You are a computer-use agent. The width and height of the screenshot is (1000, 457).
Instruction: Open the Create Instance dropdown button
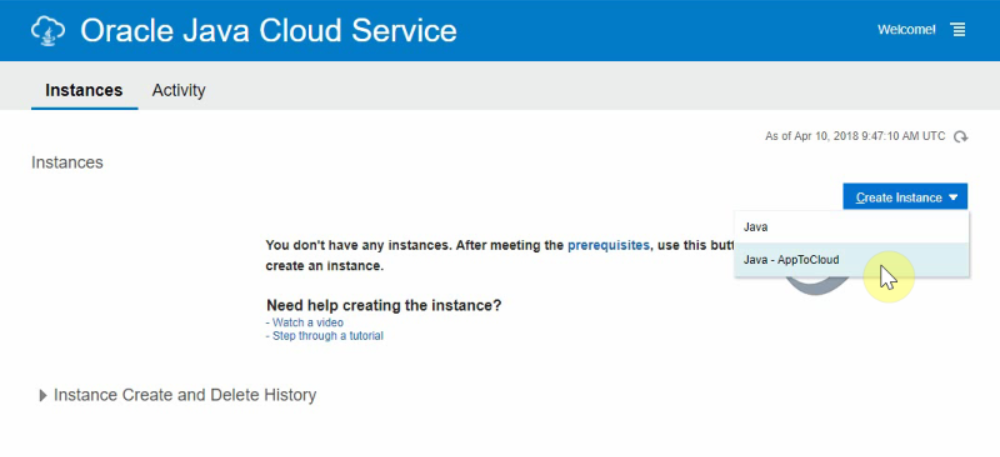[905, 198]
